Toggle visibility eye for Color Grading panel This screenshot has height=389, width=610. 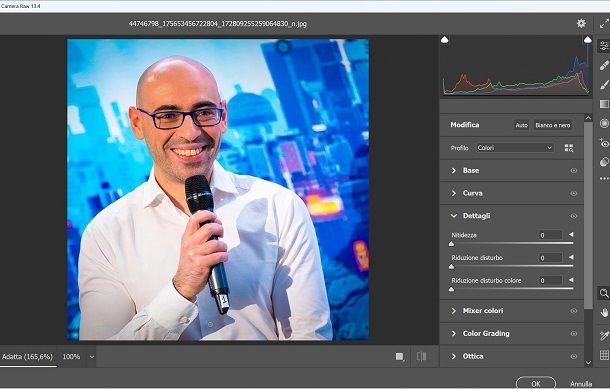click(x=573, y=333)
